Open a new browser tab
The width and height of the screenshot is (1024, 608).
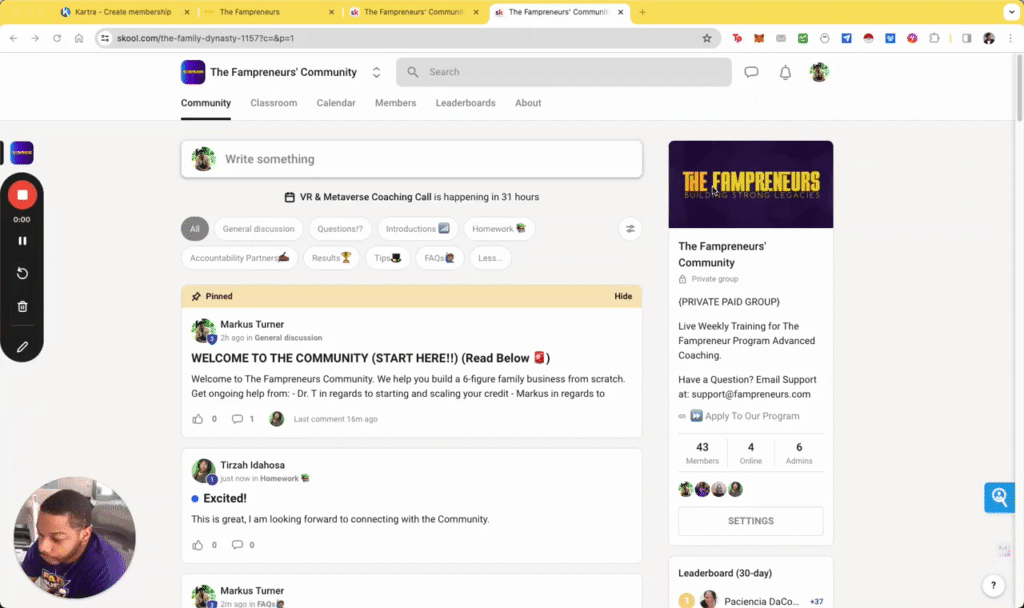tap(642, 12)
